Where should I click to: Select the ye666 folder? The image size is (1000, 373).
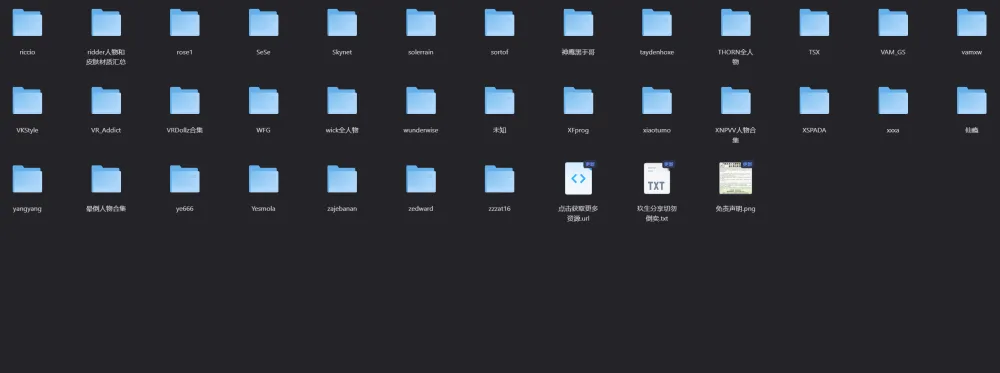(185, 179)
